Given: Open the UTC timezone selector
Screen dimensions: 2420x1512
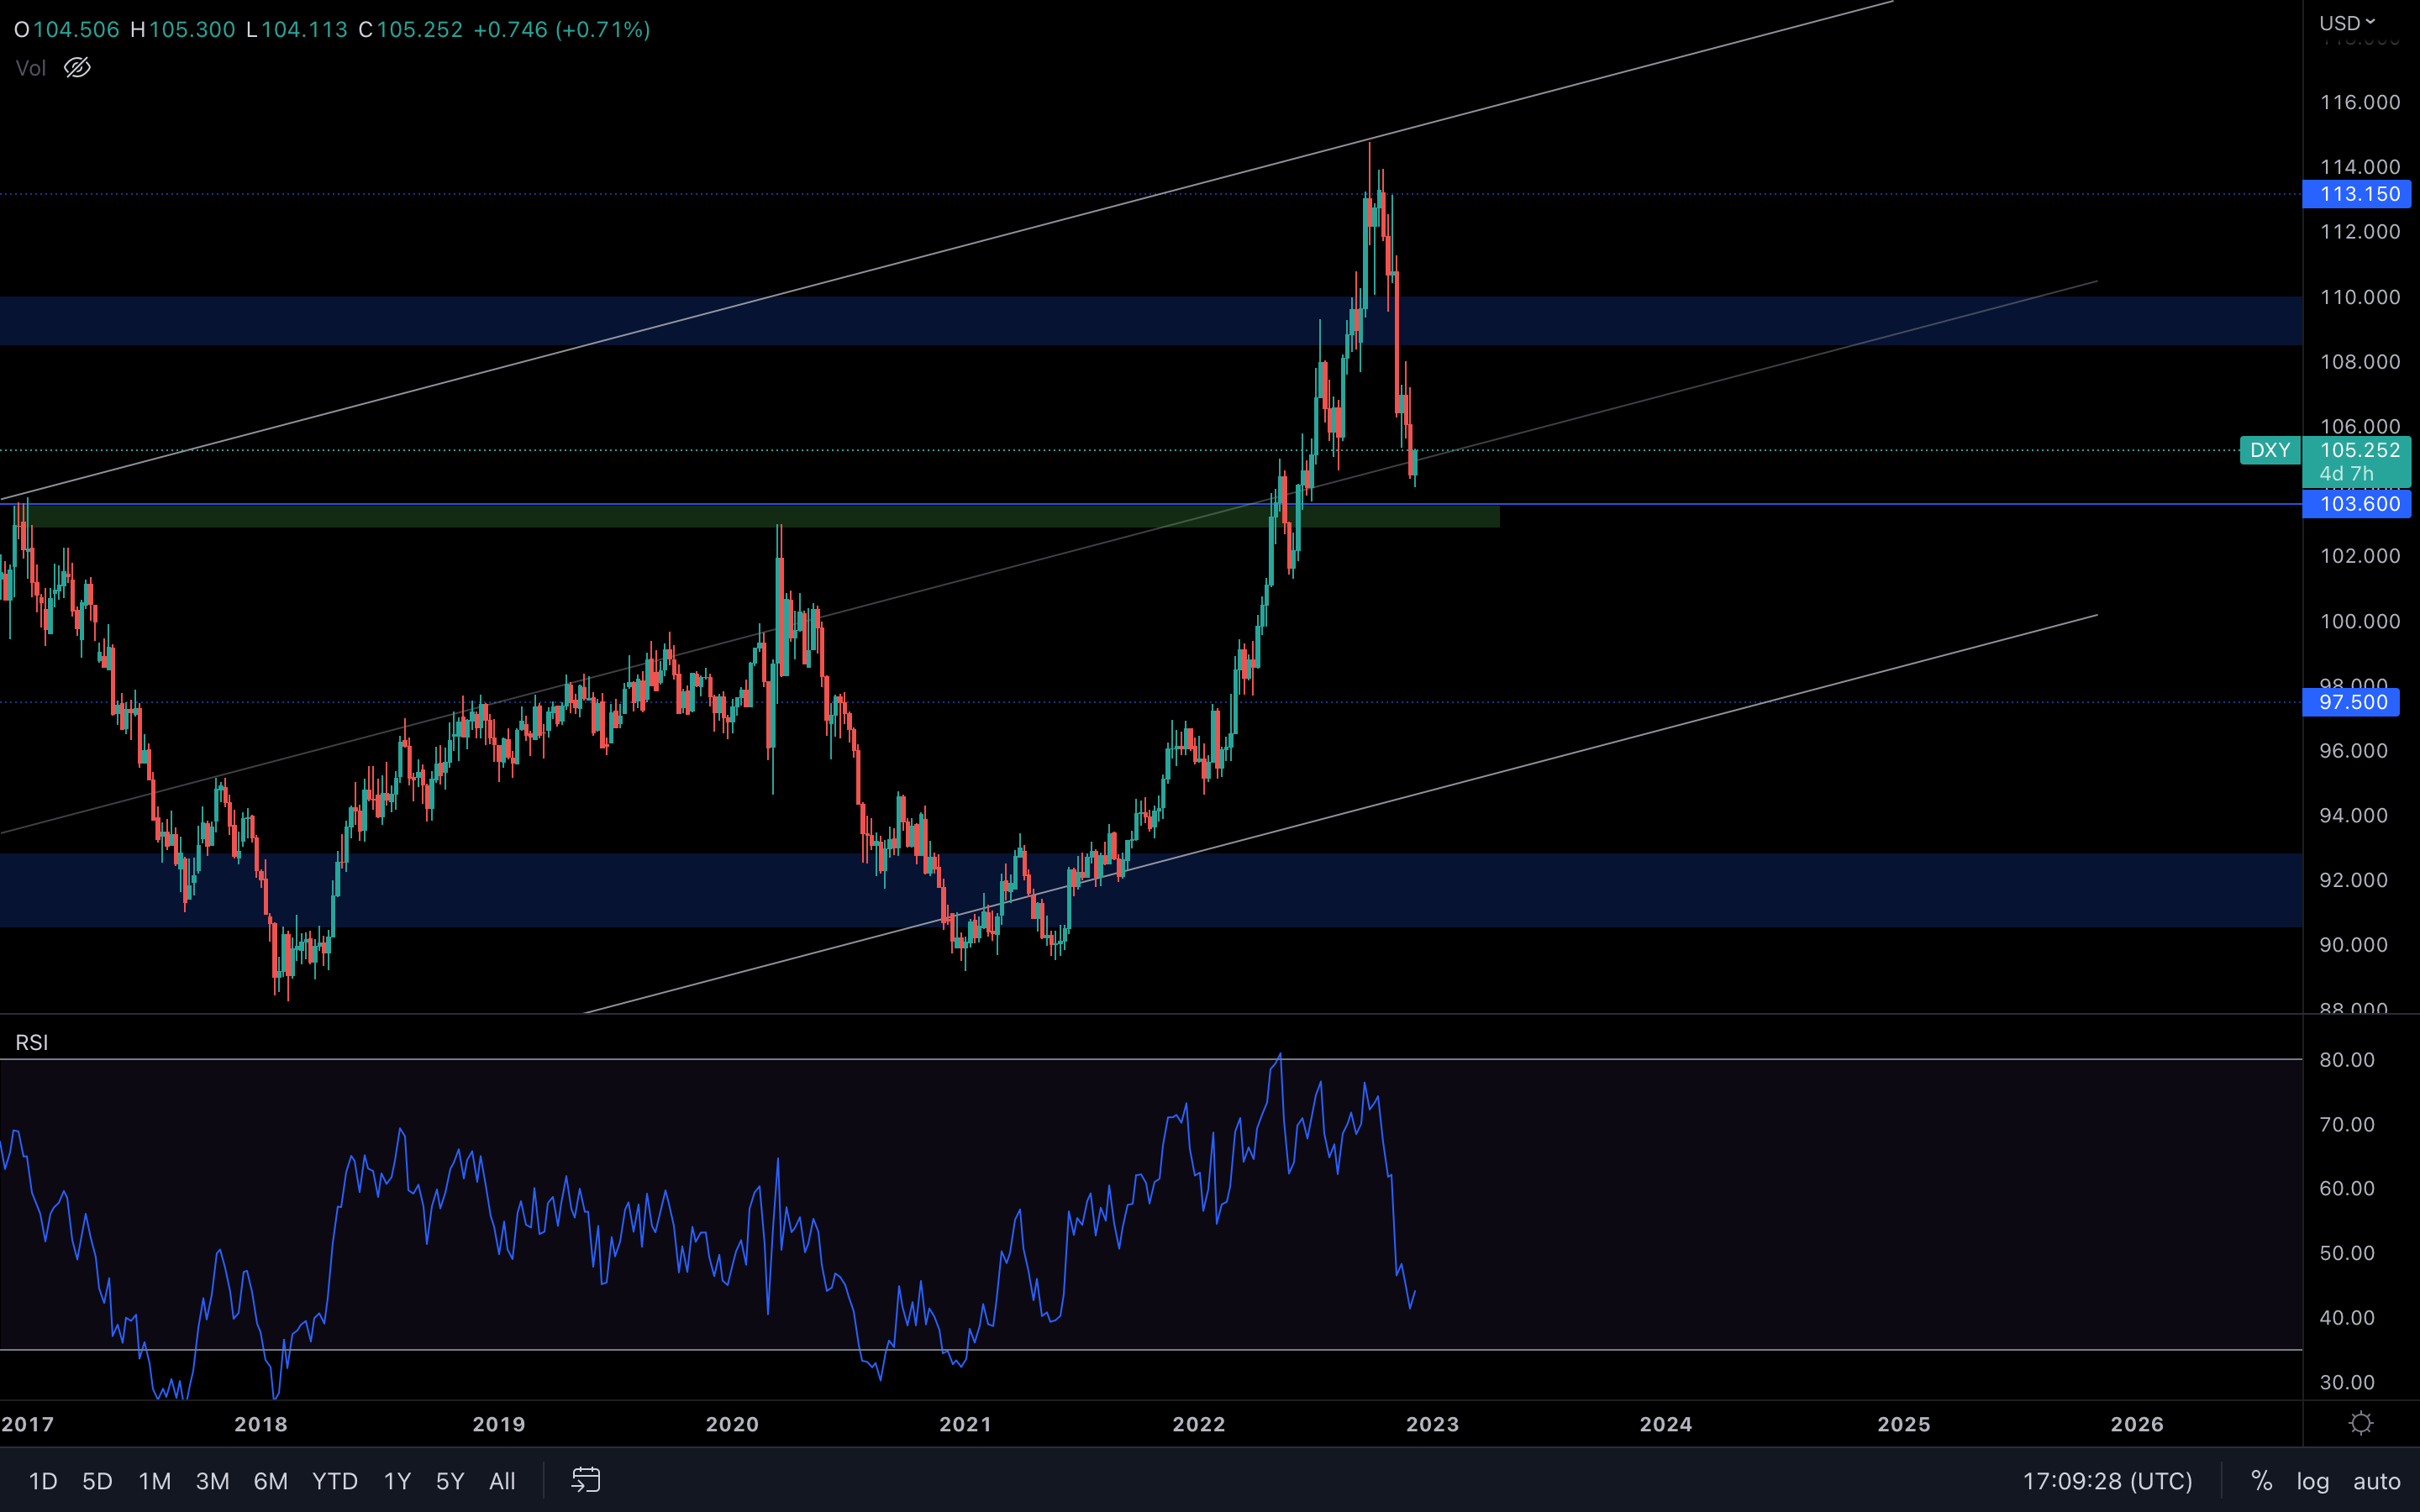Looking at the screenshot, I should point(2107,1481).
